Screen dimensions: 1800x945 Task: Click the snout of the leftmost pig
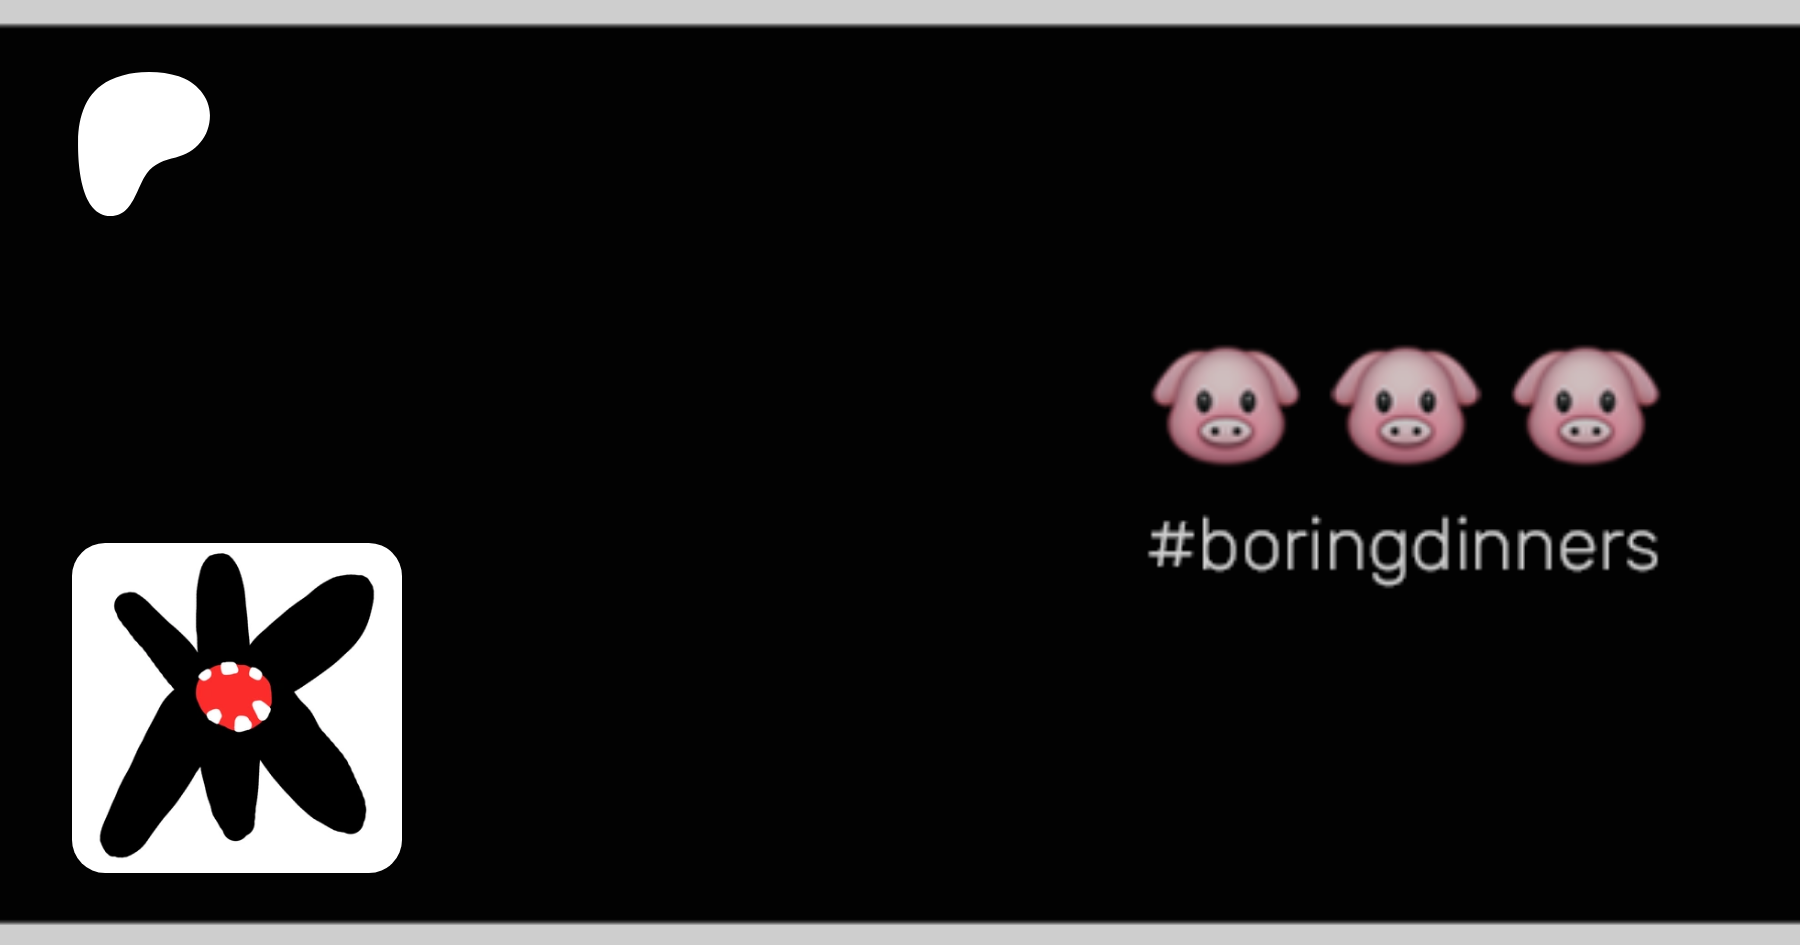[1225, 432]
